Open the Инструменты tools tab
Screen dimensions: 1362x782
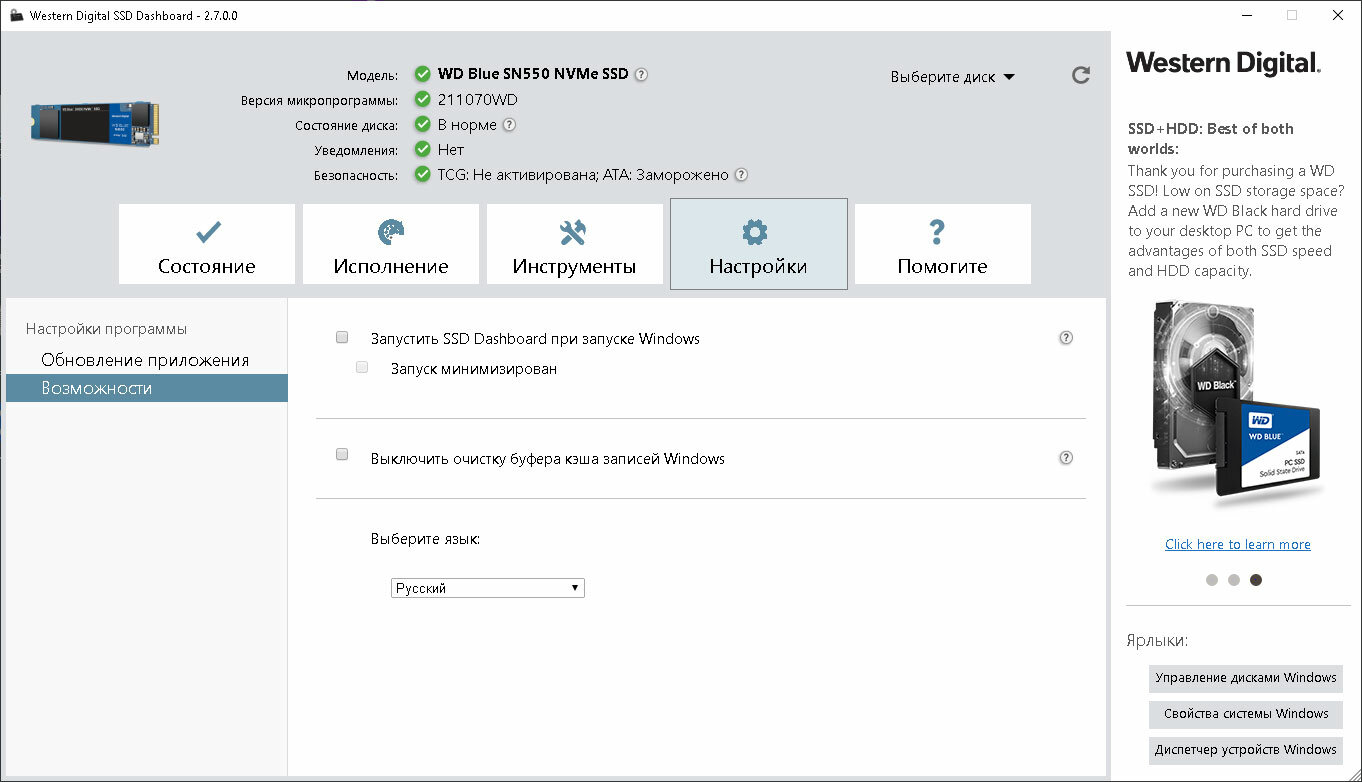coord(574,243)
